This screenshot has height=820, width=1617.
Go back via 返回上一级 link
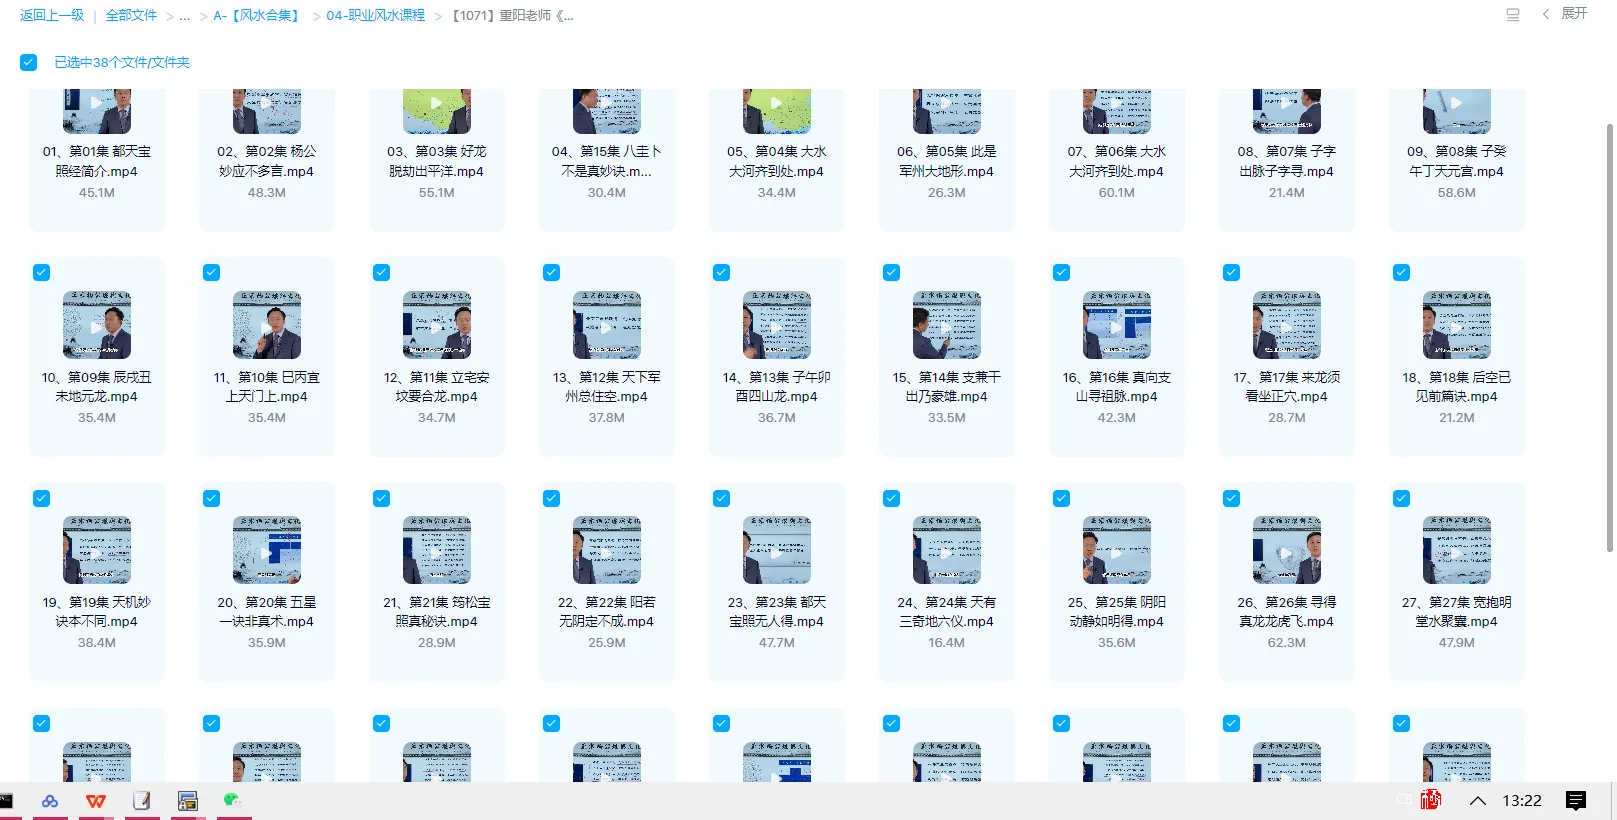(52, 16)
